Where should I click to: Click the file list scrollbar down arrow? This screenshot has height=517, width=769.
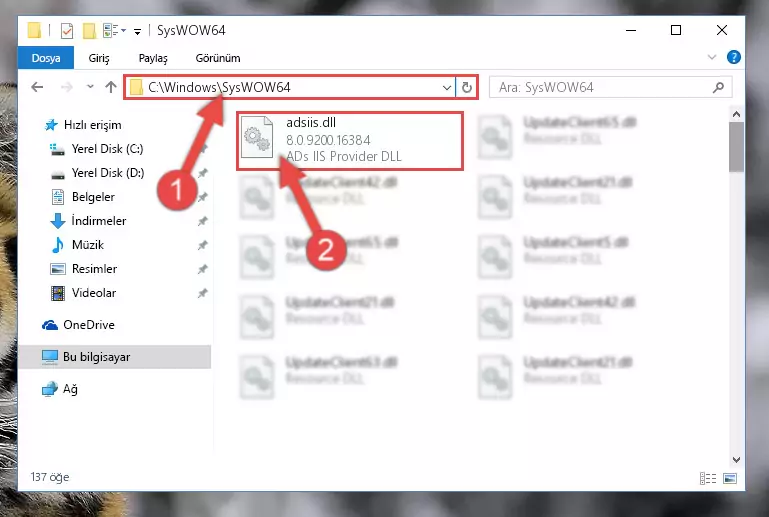click(736, 460)
